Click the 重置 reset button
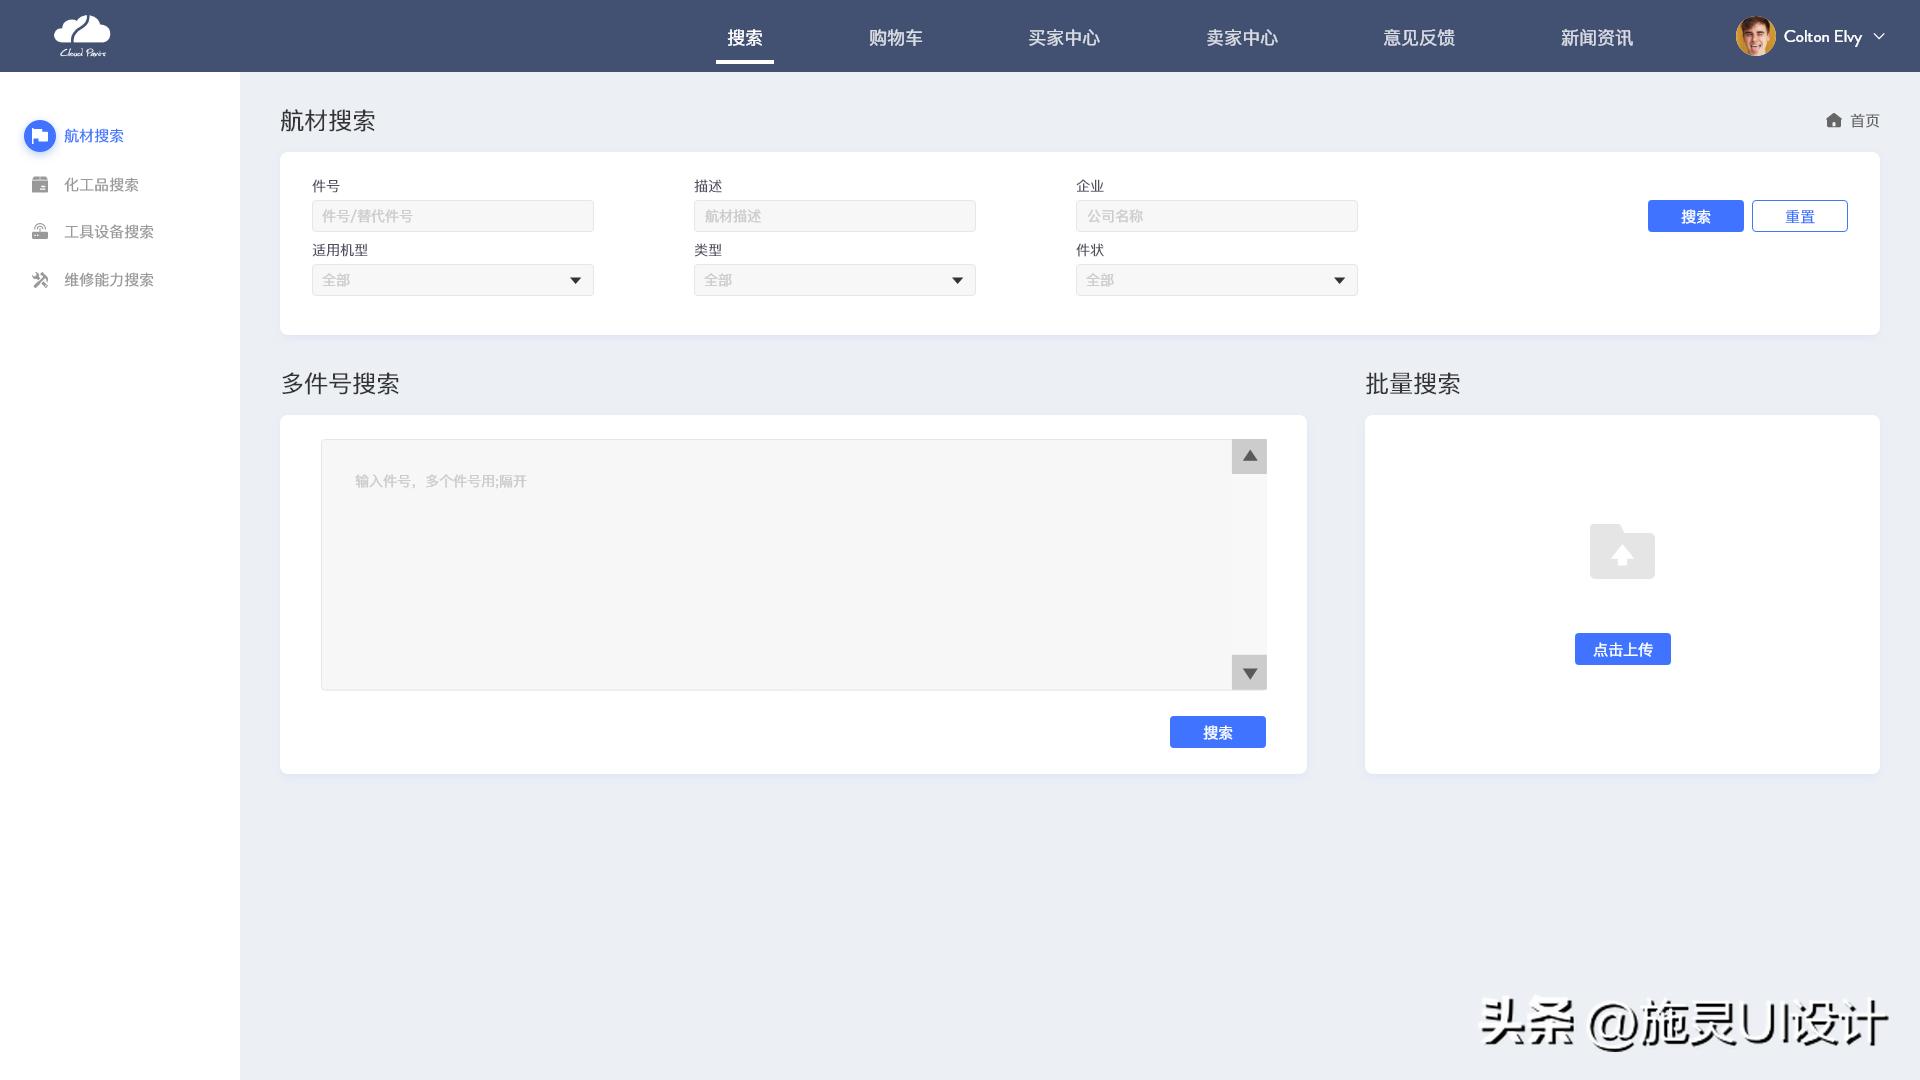 click(1799, 217)
